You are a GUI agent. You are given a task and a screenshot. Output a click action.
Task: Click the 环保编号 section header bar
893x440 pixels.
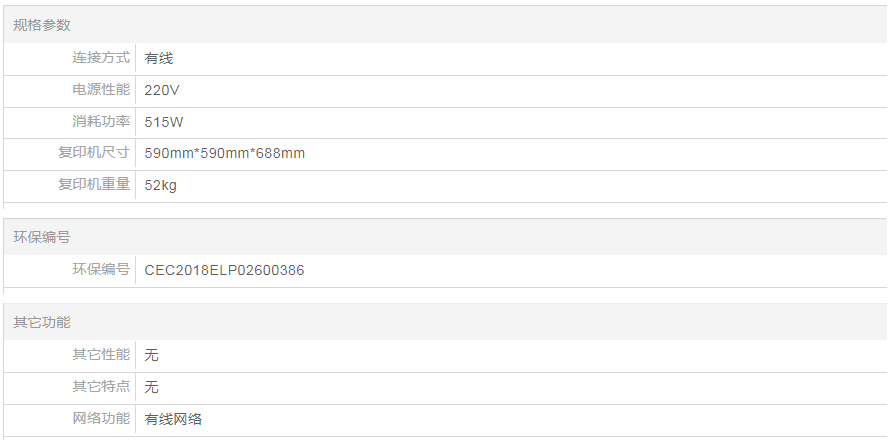(42, 237)
